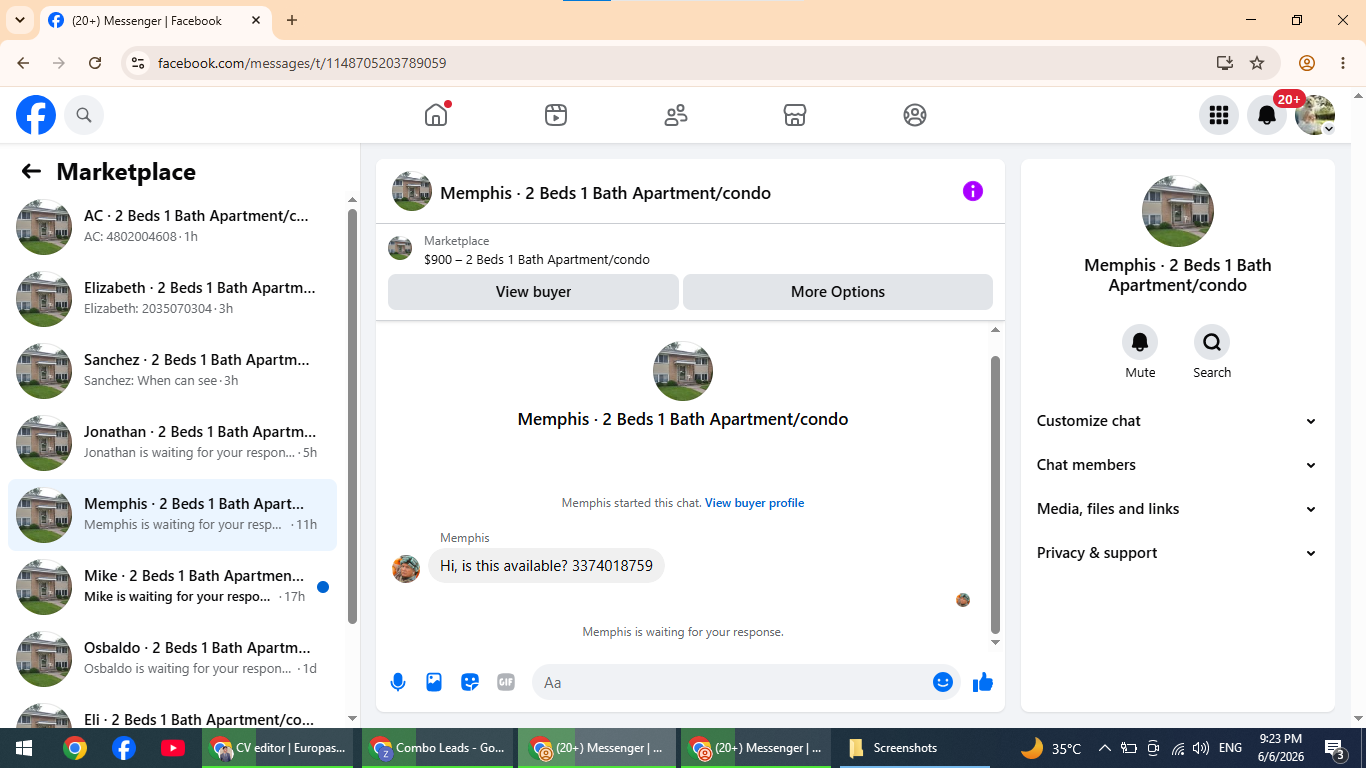Send a thumbs-up like
Viewport: 1366px width, 768px height.
[983, 682]
